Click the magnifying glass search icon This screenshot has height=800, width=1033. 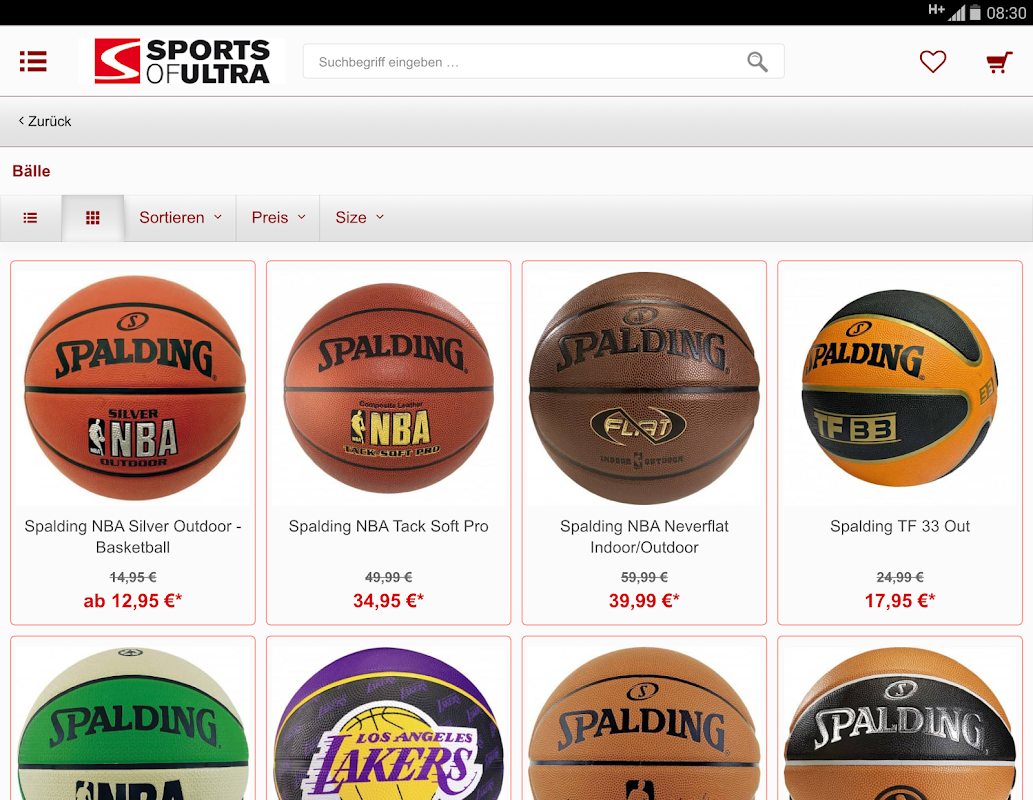757,62
